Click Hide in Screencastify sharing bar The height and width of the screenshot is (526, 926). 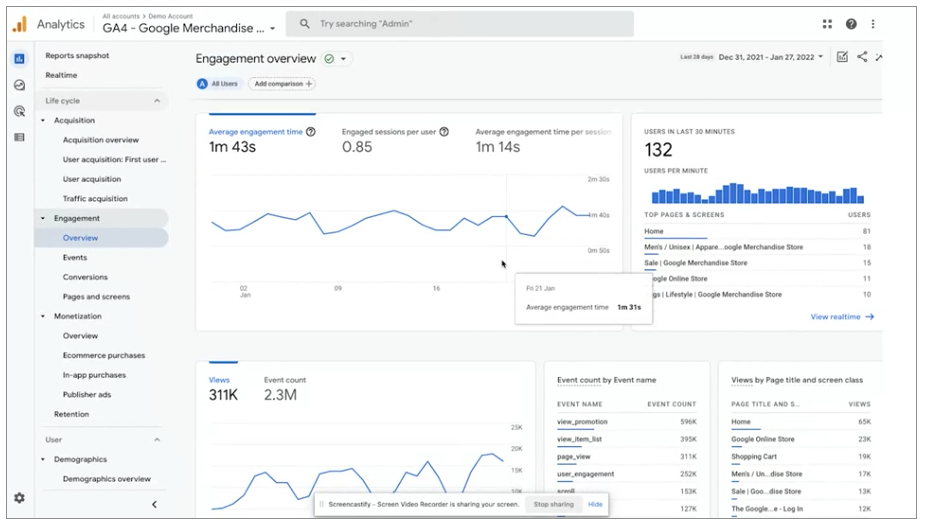[595, 505]
